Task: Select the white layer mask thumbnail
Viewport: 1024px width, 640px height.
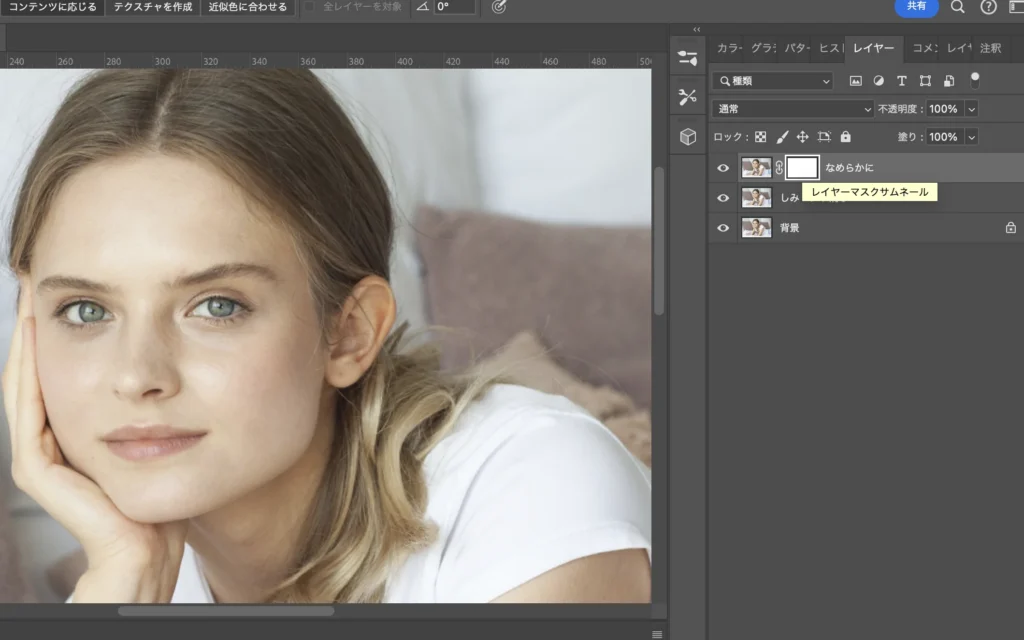Action: tap(802, 168)
